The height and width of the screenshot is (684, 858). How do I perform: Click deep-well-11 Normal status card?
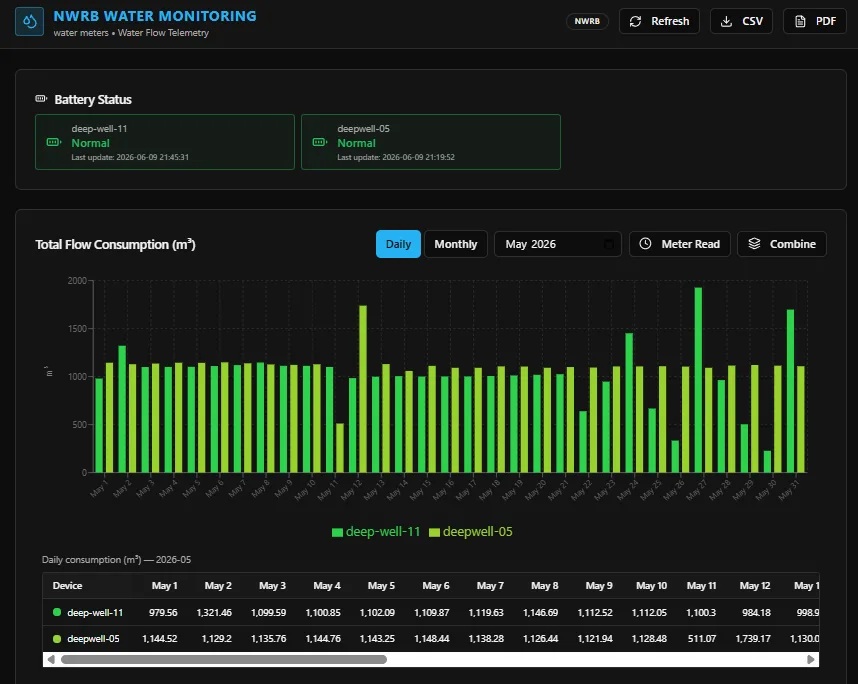165,142
